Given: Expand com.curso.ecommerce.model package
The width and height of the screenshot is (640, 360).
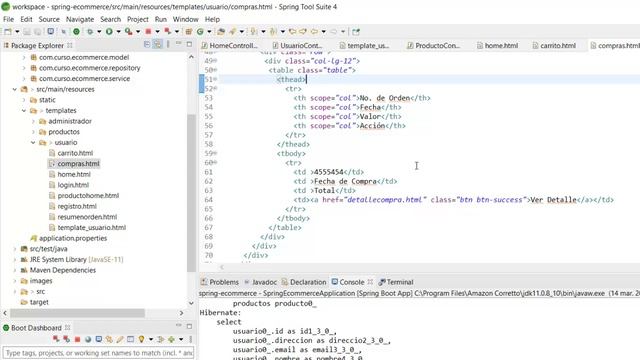Looking at the screenshot, I should [24, 58].
